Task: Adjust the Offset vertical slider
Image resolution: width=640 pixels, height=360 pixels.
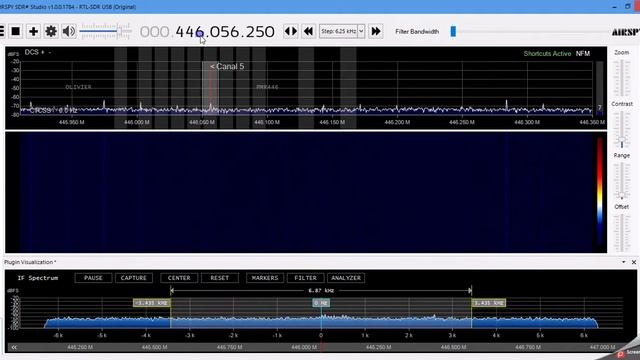Action: [x=622, y=232]
